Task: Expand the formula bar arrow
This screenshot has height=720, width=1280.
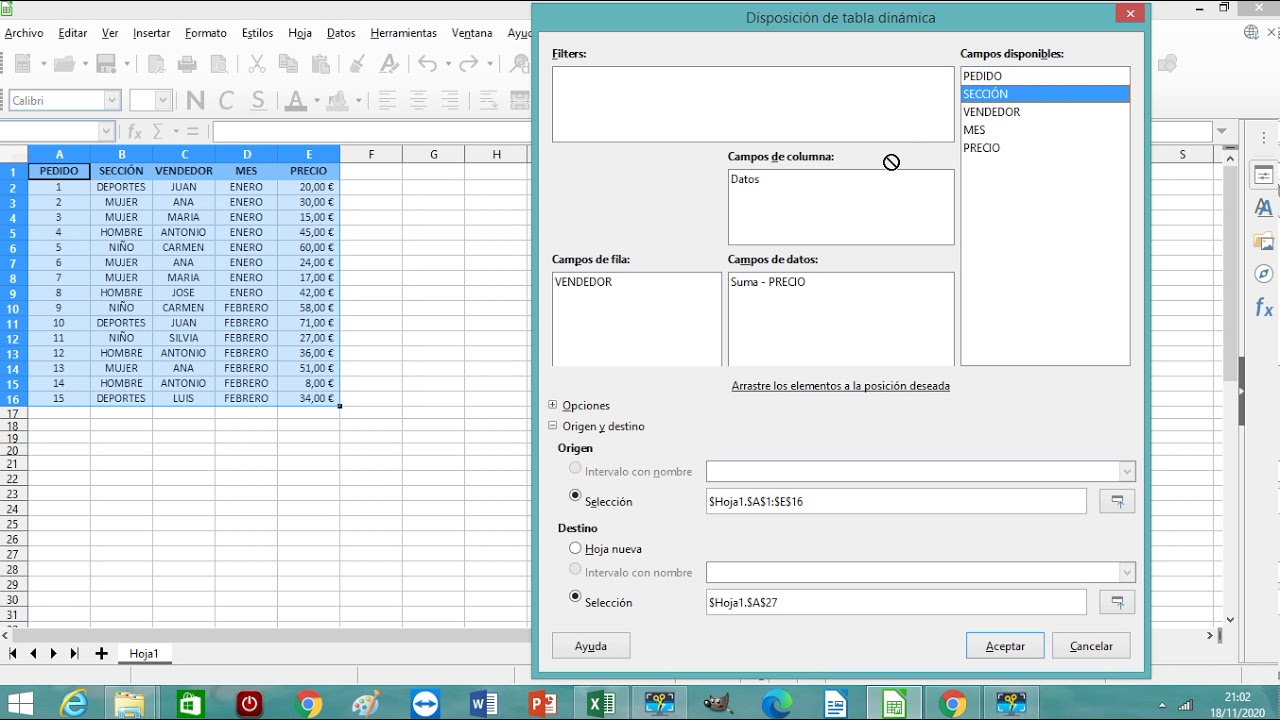Action: [1221, 131]
